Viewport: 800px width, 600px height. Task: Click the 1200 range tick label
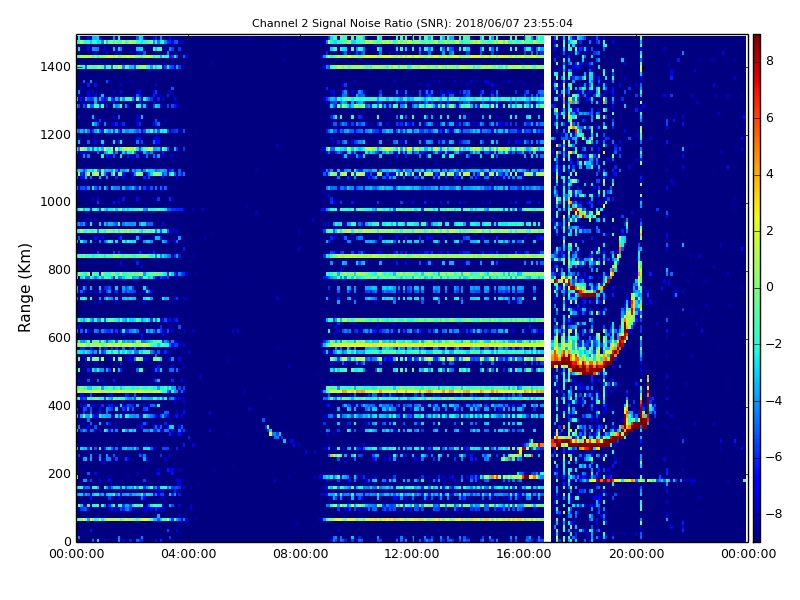point(56,135)
